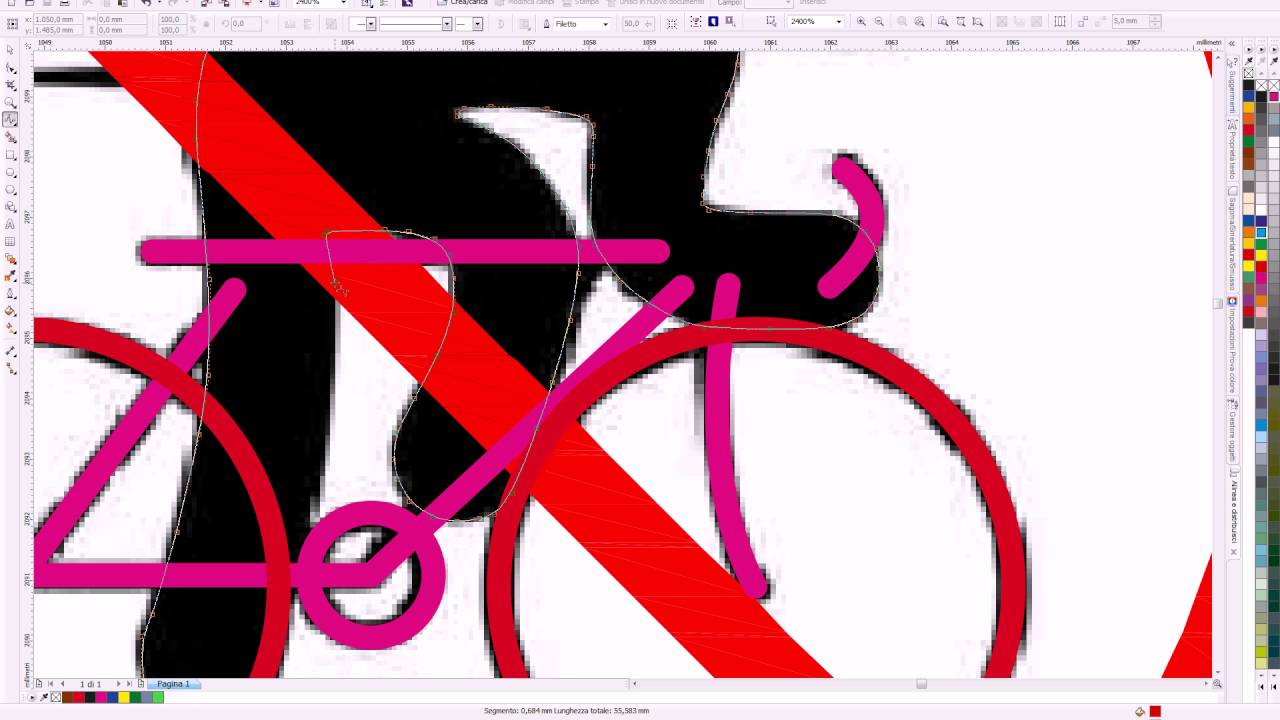Toggle the highlighted blue property bar icon
Viewport: 1280px width, 720px height.
(x=713, y=21)
